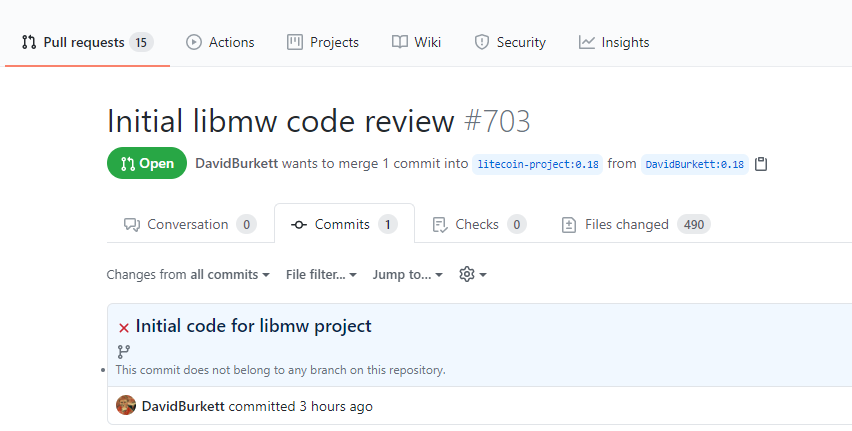Click the pull request number #703
The image size is (852, 431).
click(497, 121)
